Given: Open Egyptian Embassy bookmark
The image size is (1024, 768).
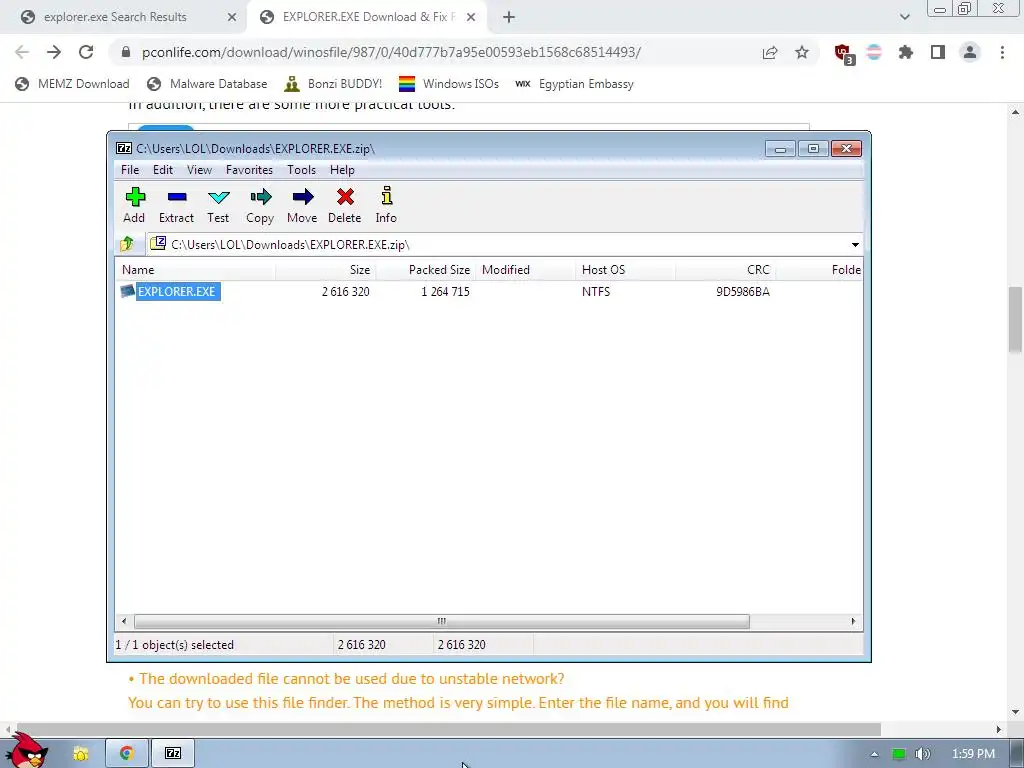Looking at the screenshot, I should 575,84.
